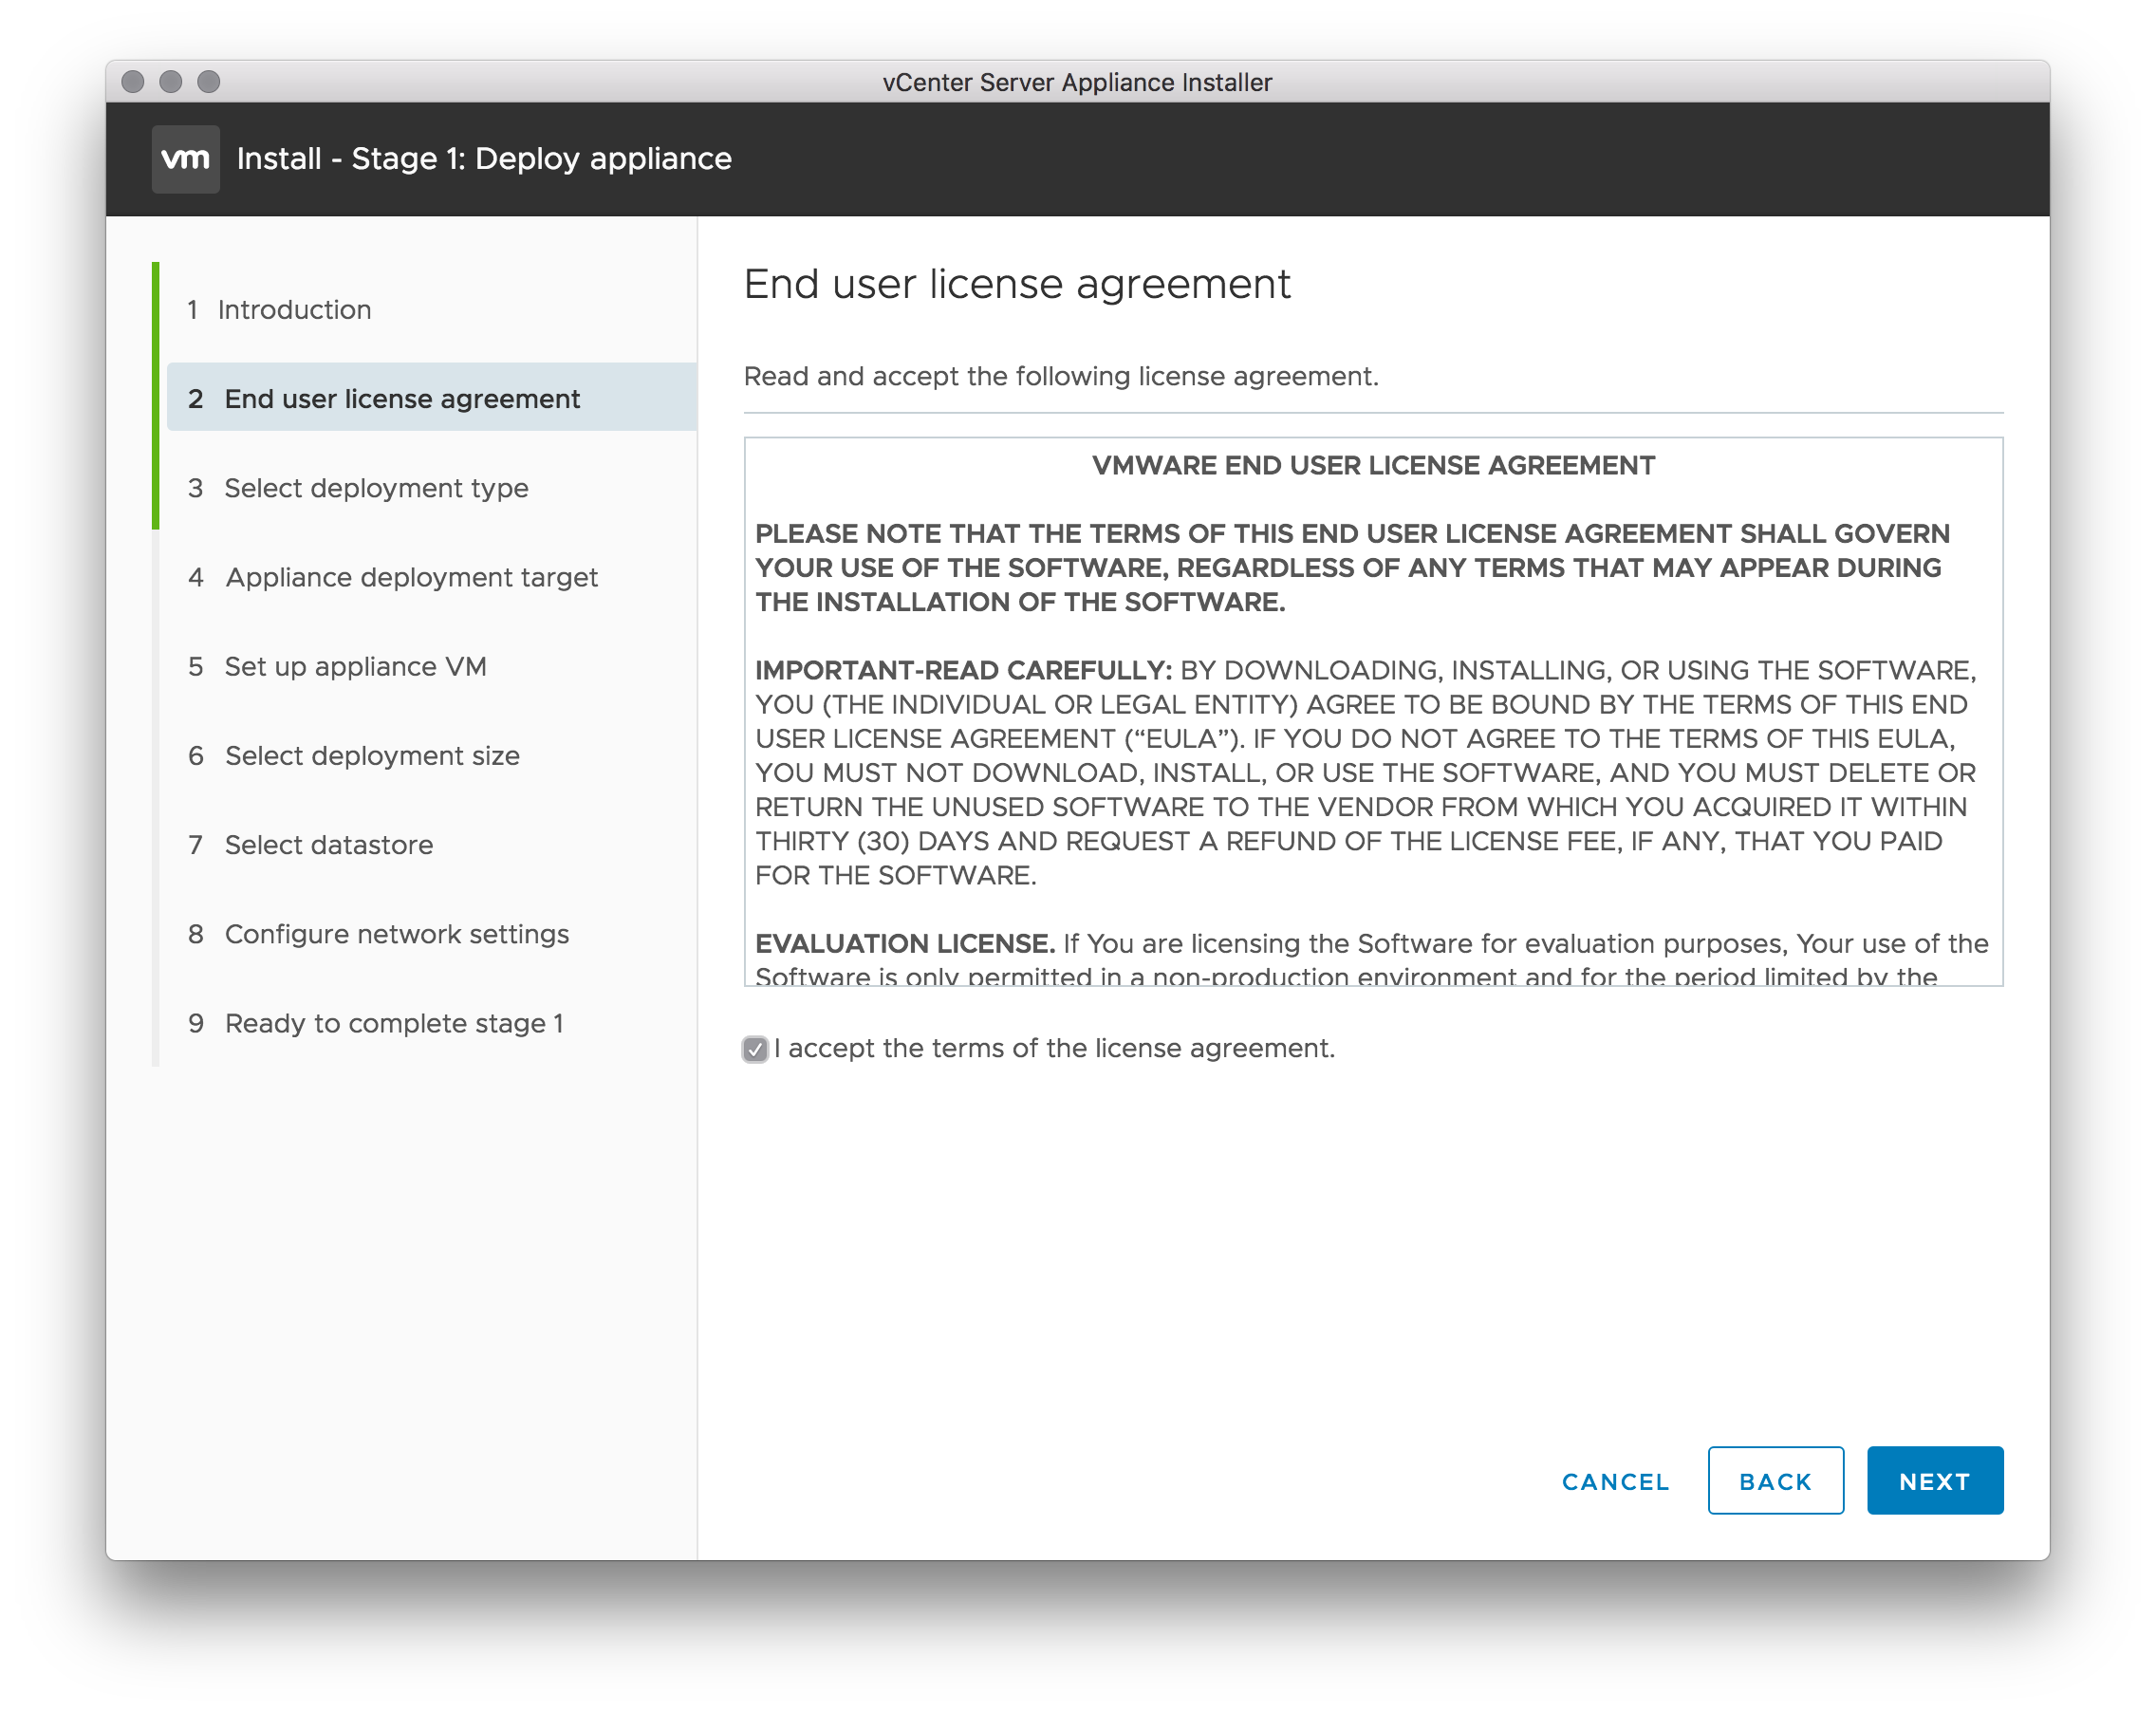
Task: Click the PLEASE NOTE THAT THE TERMS paragraph
Action: point(1352,568)
